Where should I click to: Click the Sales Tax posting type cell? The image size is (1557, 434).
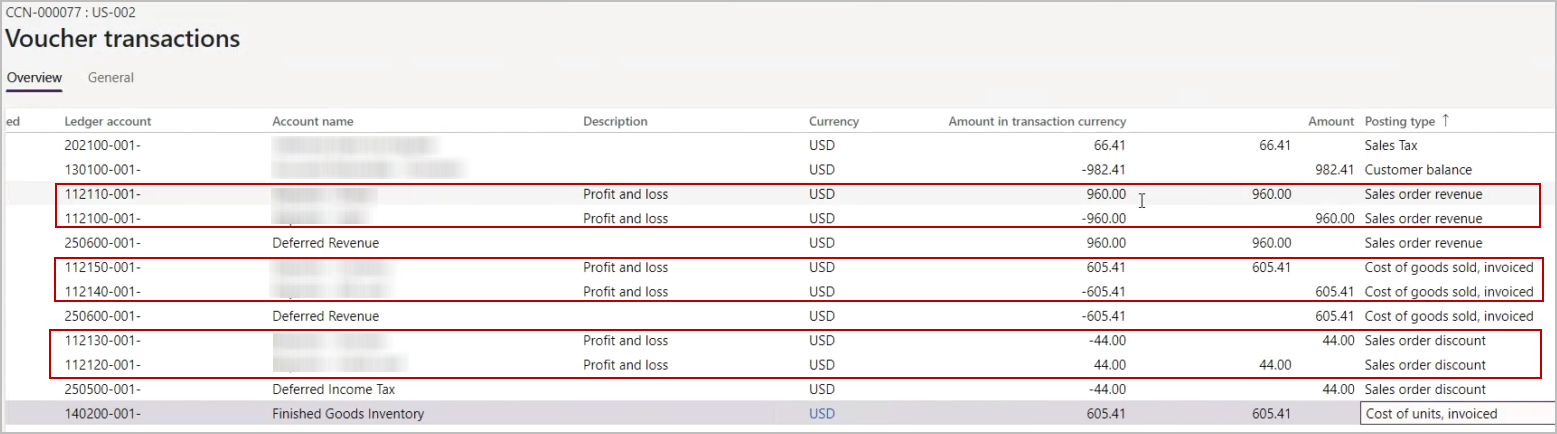click(1392, 146)
